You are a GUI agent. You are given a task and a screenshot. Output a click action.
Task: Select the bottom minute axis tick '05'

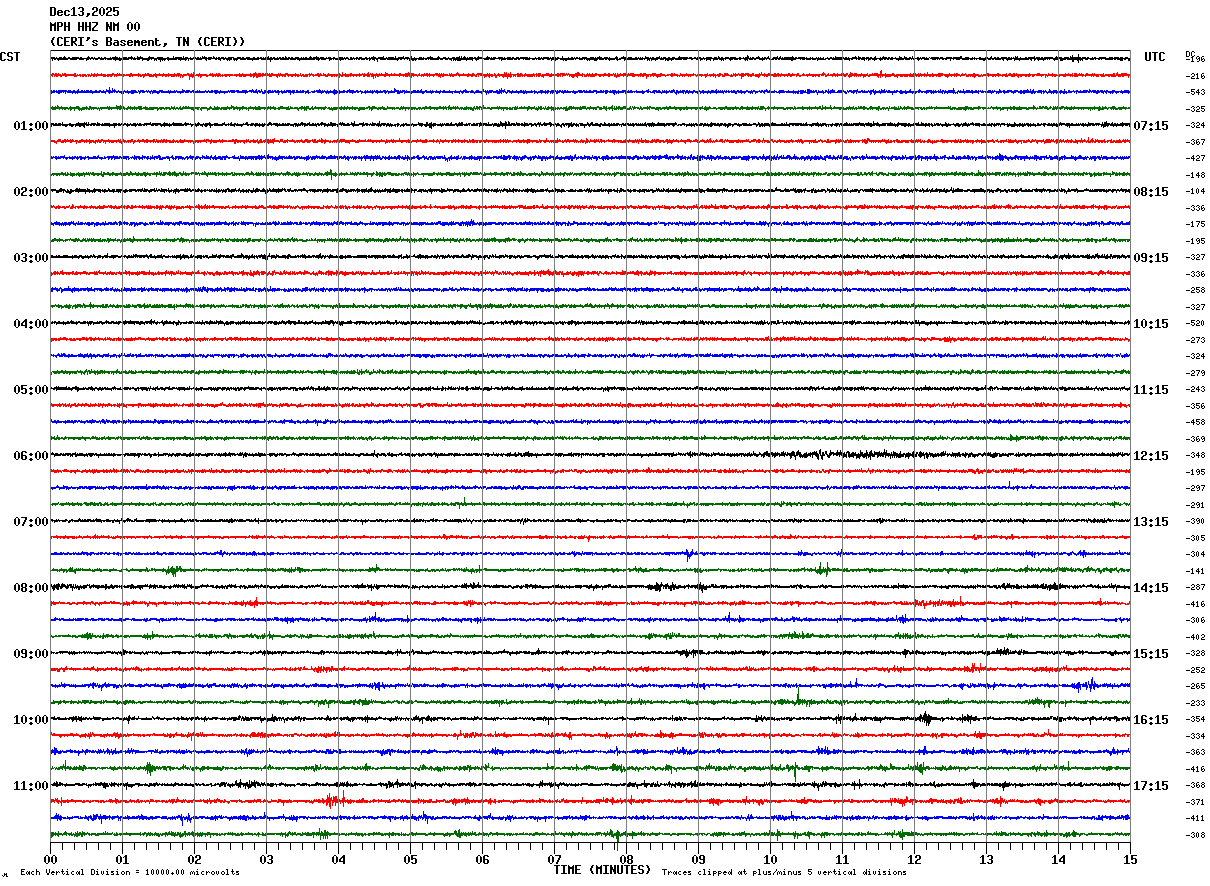410,859
